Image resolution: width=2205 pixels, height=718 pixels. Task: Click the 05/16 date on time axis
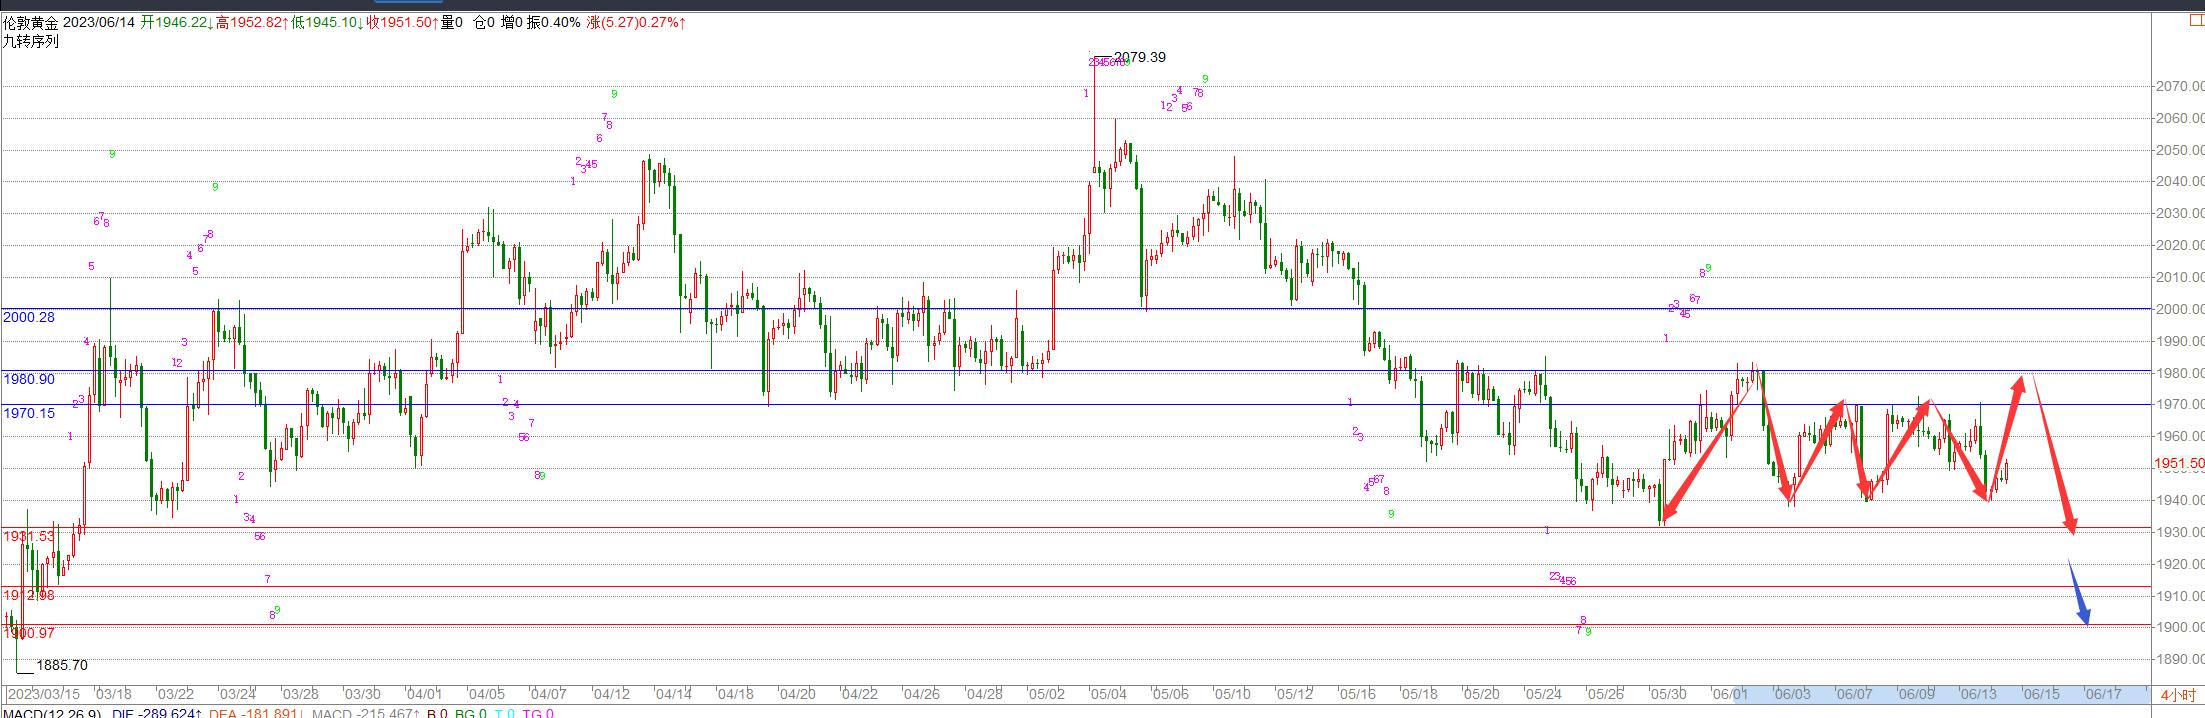pos(1357,694)
